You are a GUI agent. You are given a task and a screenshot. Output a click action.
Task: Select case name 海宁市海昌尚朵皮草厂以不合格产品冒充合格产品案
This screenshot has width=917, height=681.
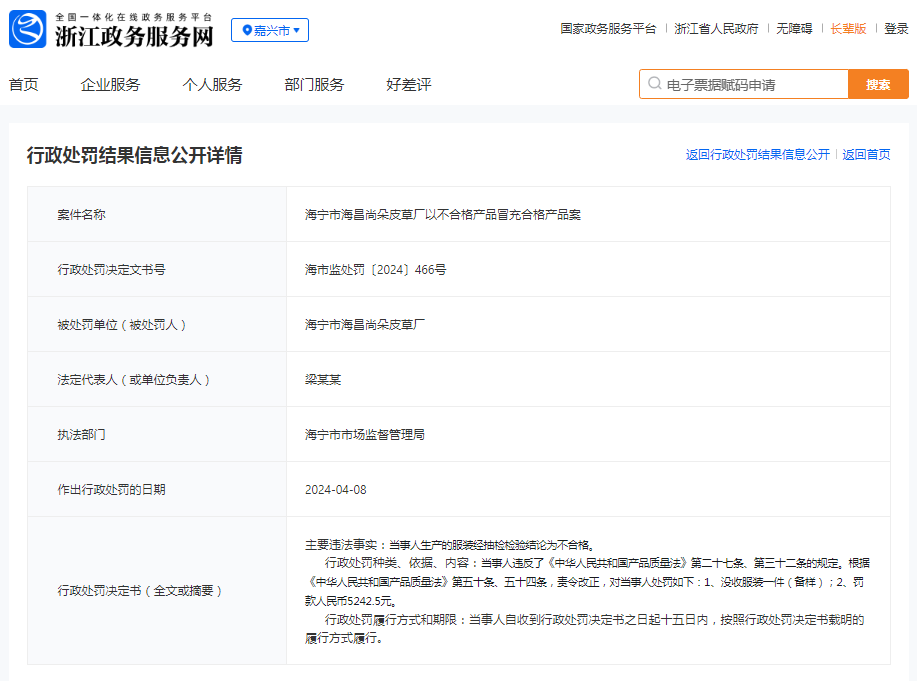click(x=443, y=215)
